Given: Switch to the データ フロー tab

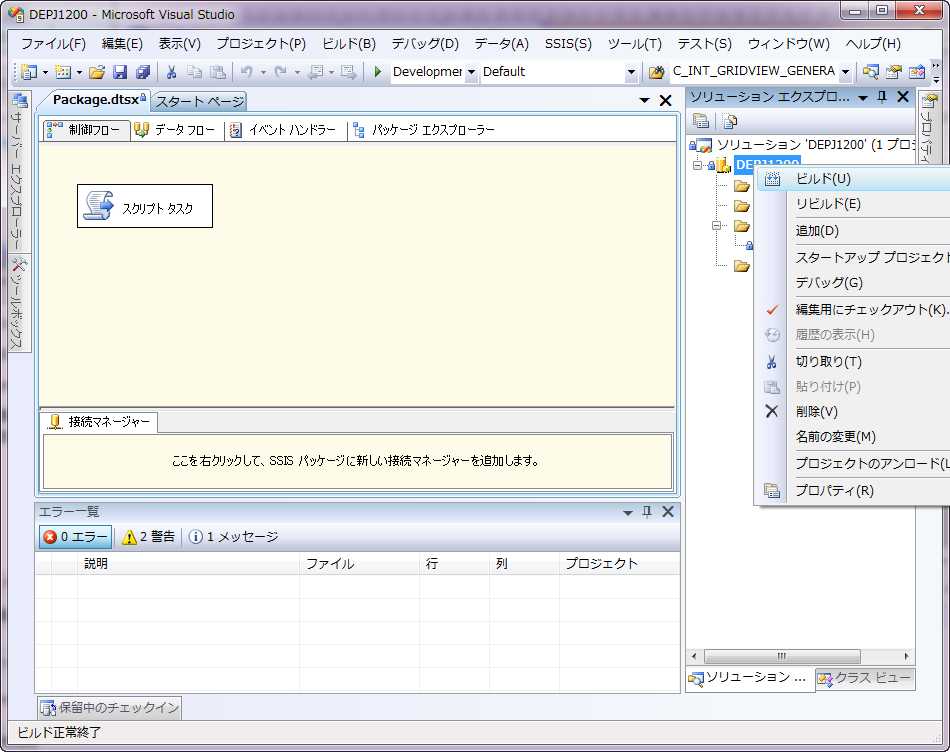Looking at the screenshot, I should click(176, 130).
